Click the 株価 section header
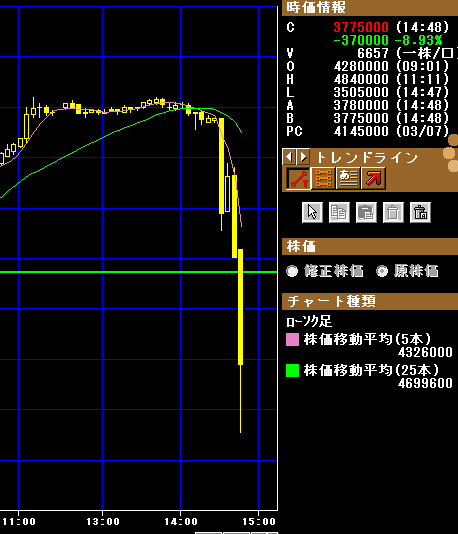The image size is (458, 534). [x=370, y=246]
